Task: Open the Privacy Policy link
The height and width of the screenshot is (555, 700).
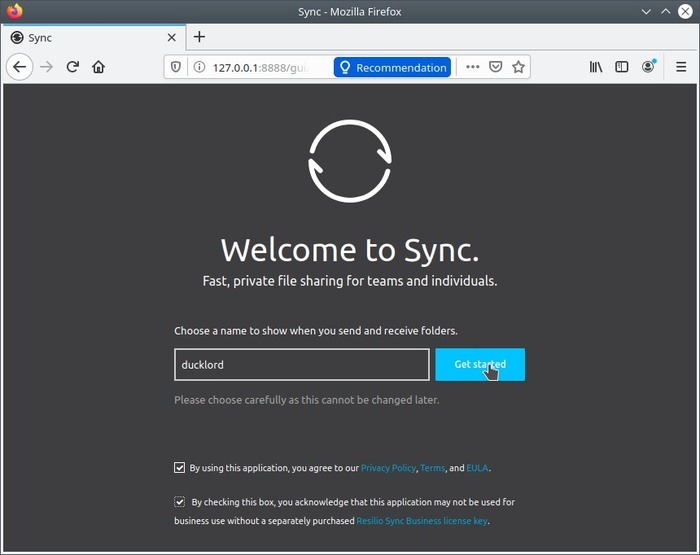Action: [x=388, y=468]
